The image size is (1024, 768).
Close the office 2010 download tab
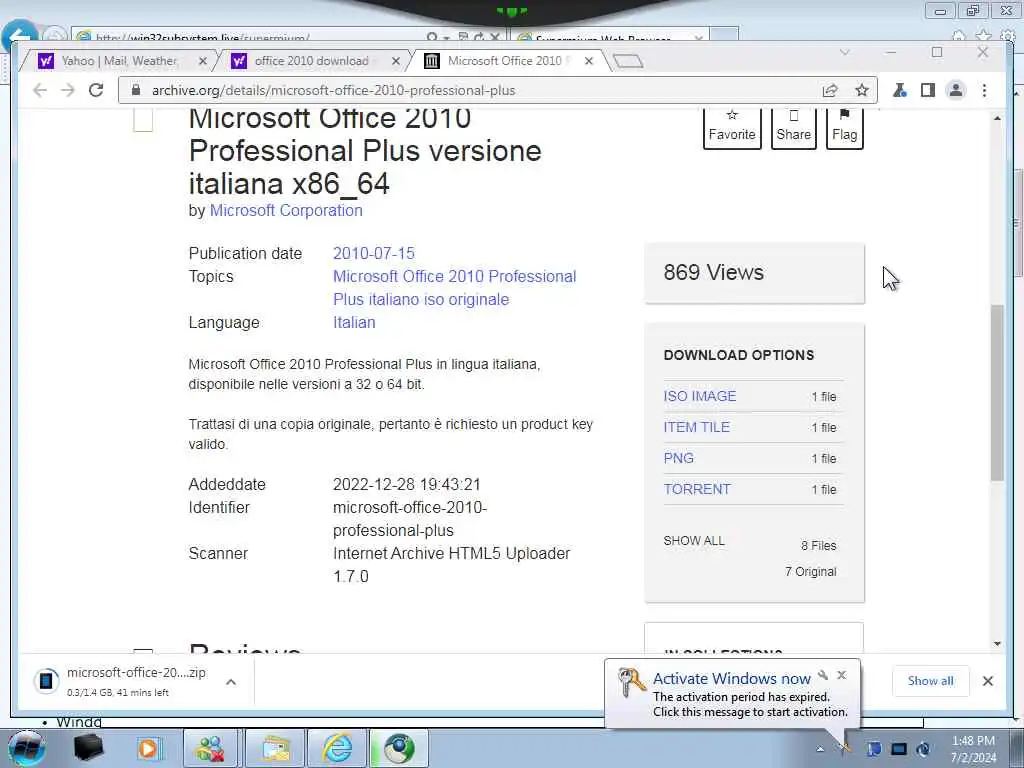[x=396, y=61]
